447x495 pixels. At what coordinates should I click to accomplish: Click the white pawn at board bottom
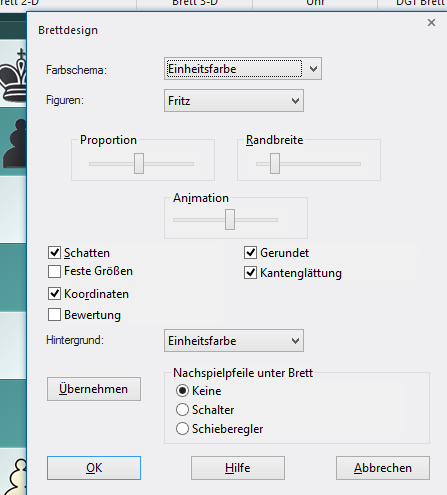[x=16, y=477]
